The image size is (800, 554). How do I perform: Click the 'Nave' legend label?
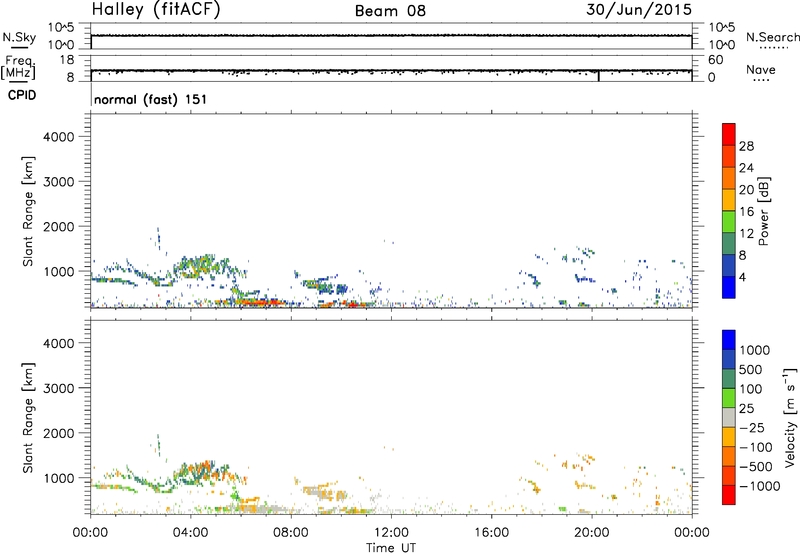coord(761,69)
